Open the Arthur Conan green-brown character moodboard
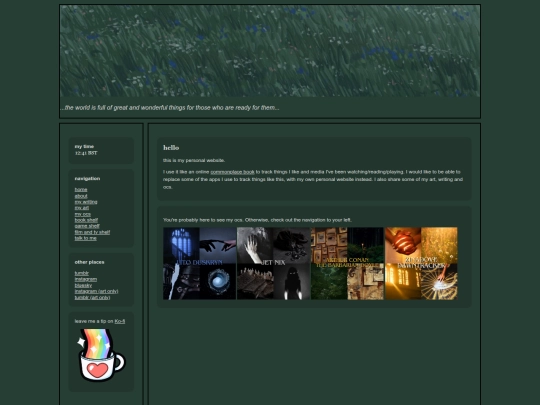540x405 pixels. click(x=347, y=263)
